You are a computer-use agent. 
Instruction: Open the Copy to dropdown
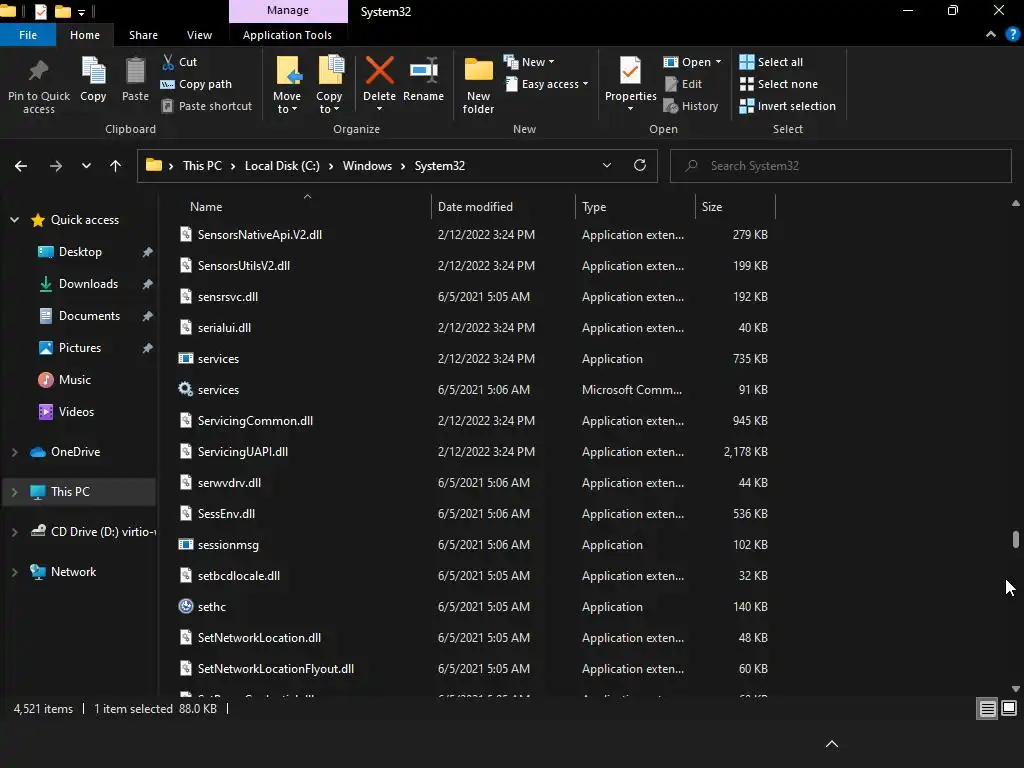tap(329, 103)
